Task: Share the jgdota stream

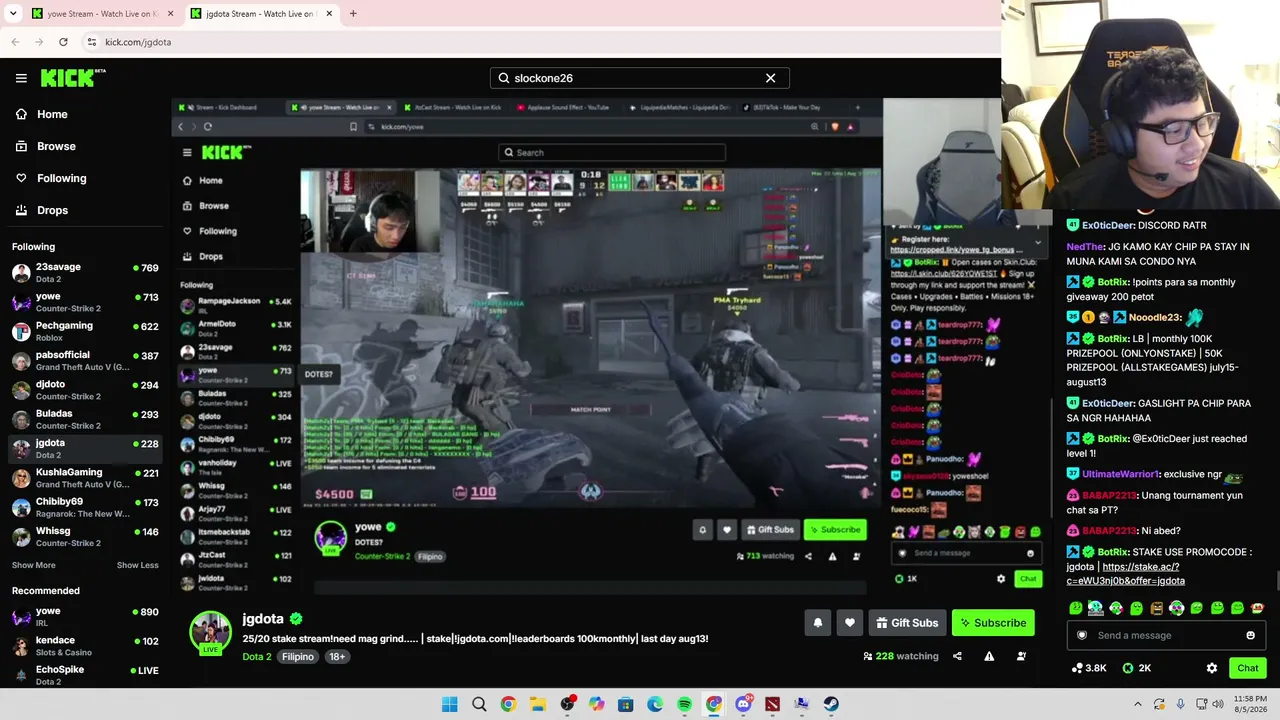Action: click(957, 656)
